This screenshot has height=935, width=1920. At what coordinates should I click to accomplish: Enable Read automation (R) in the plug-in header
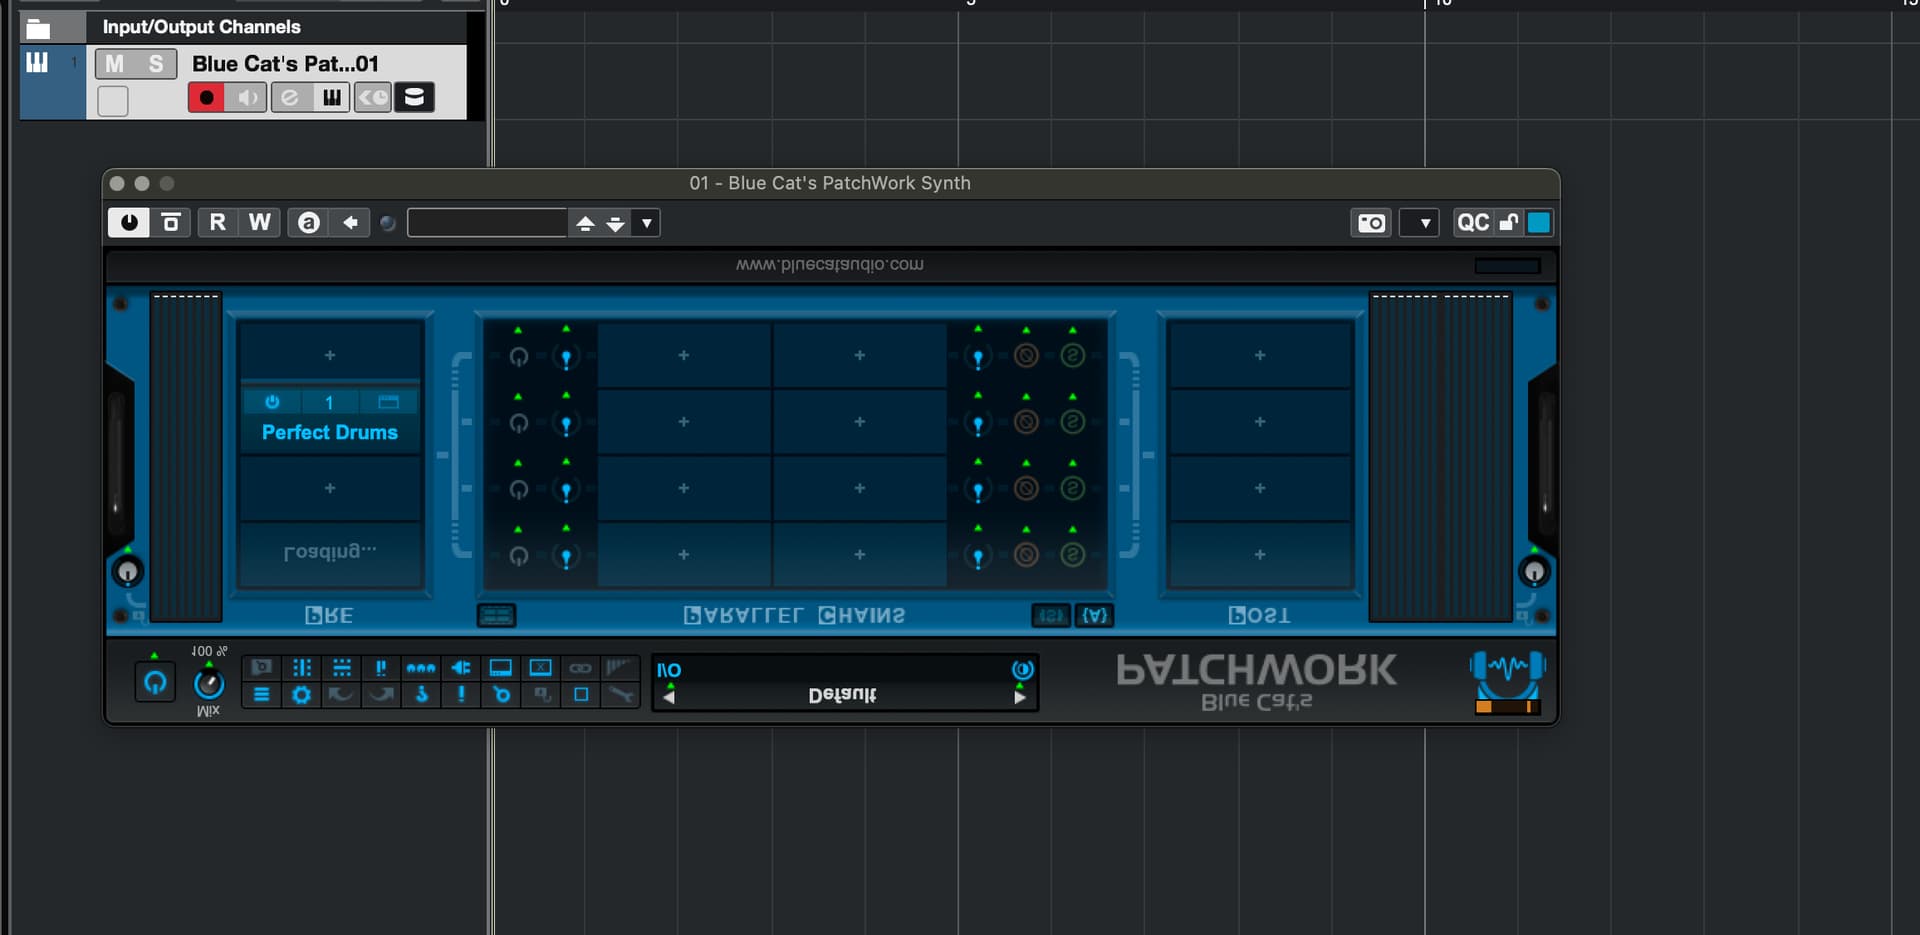pyautogui.click(x=217, y=222)
